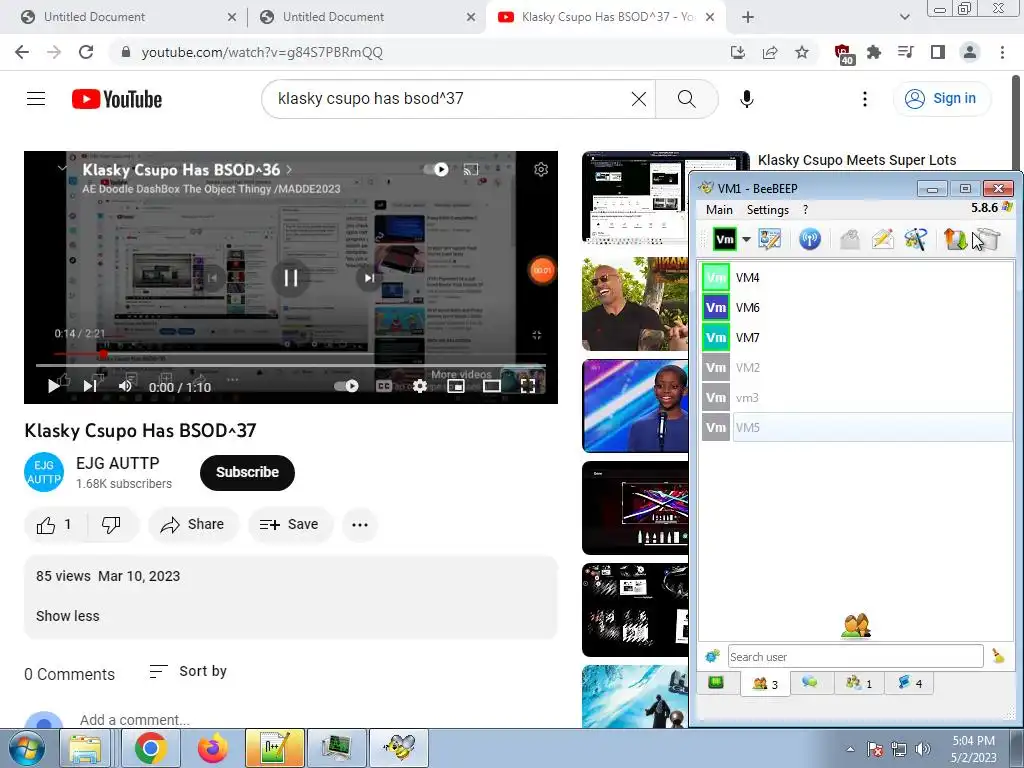
Task: Open the Settings menu in BeeBEEP
Action: pyautogui.click(x=767, y=210)
